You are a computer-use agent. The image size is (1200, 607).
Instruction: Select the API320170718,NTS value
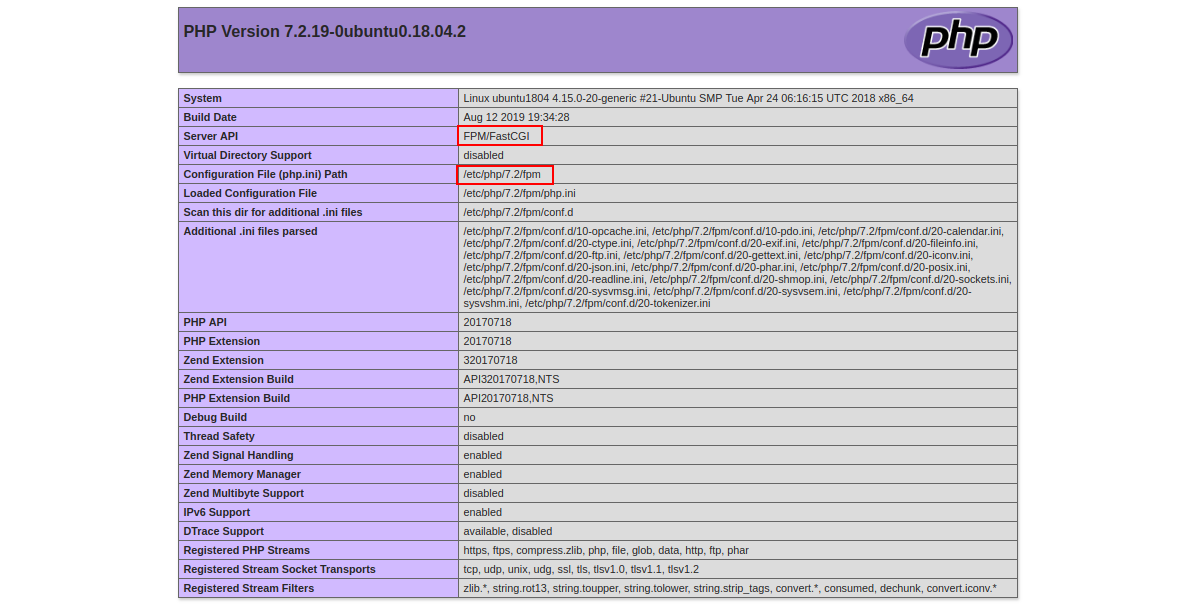click(x=511, y=379)
